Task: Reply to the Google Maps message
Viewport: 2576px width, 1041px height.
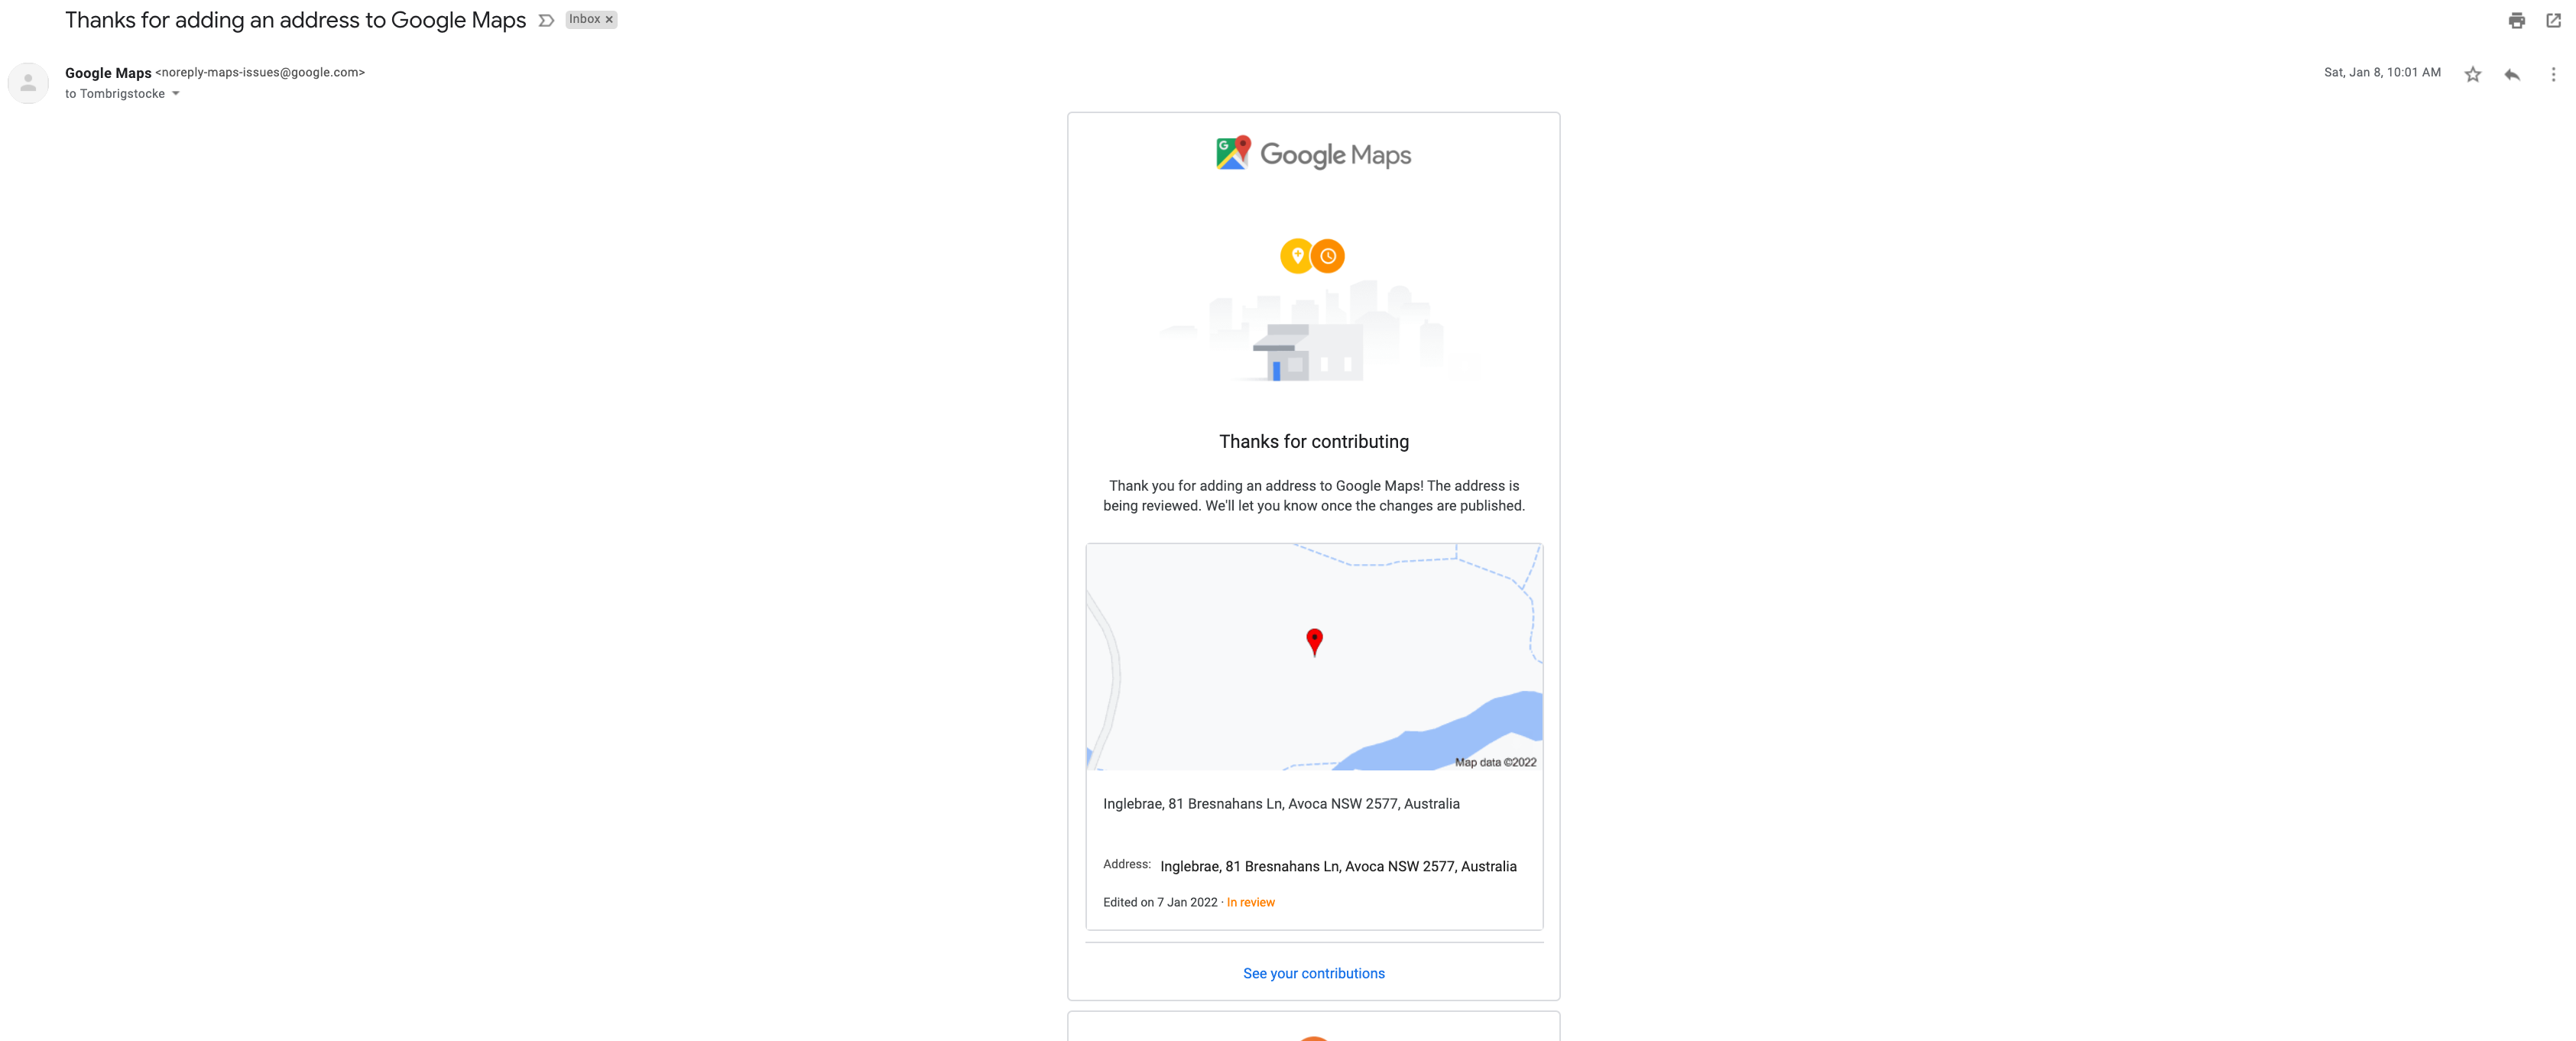Action: (x=2512, y=74)
